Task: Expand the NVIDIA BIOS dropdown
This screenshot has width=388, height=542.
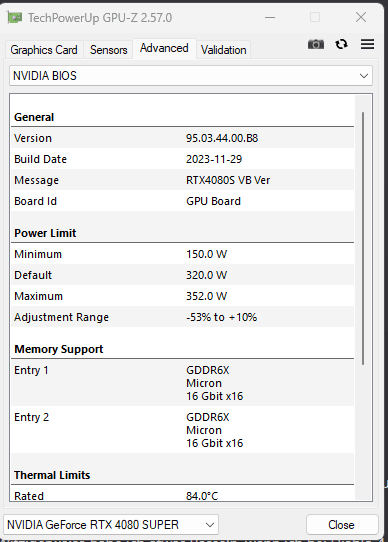Action: [191, 76]
